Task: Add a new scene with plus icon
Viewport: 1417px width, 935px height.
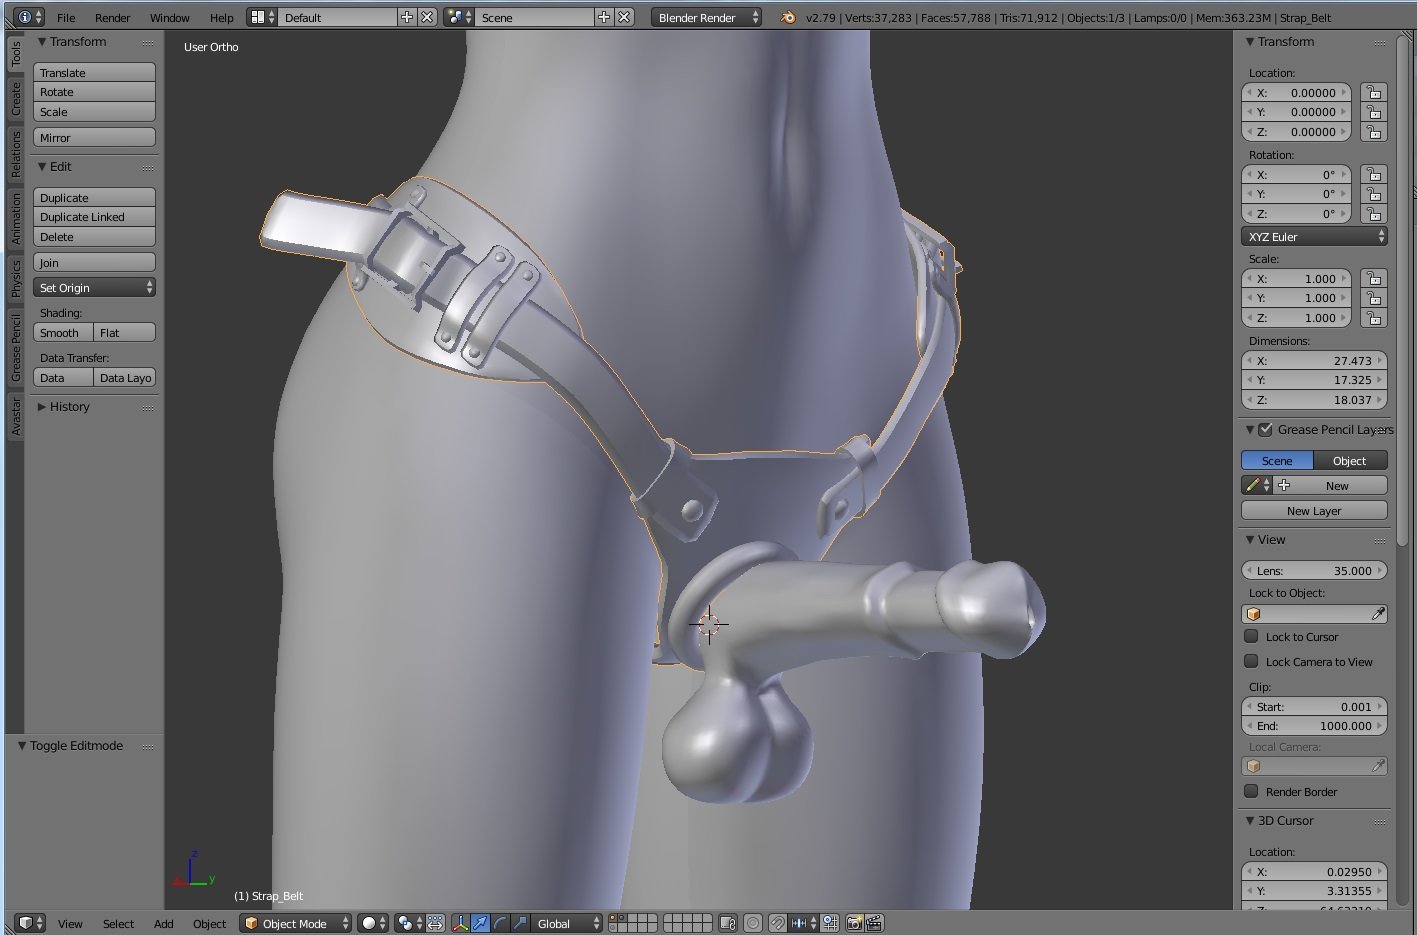Action: coord(604,17)
